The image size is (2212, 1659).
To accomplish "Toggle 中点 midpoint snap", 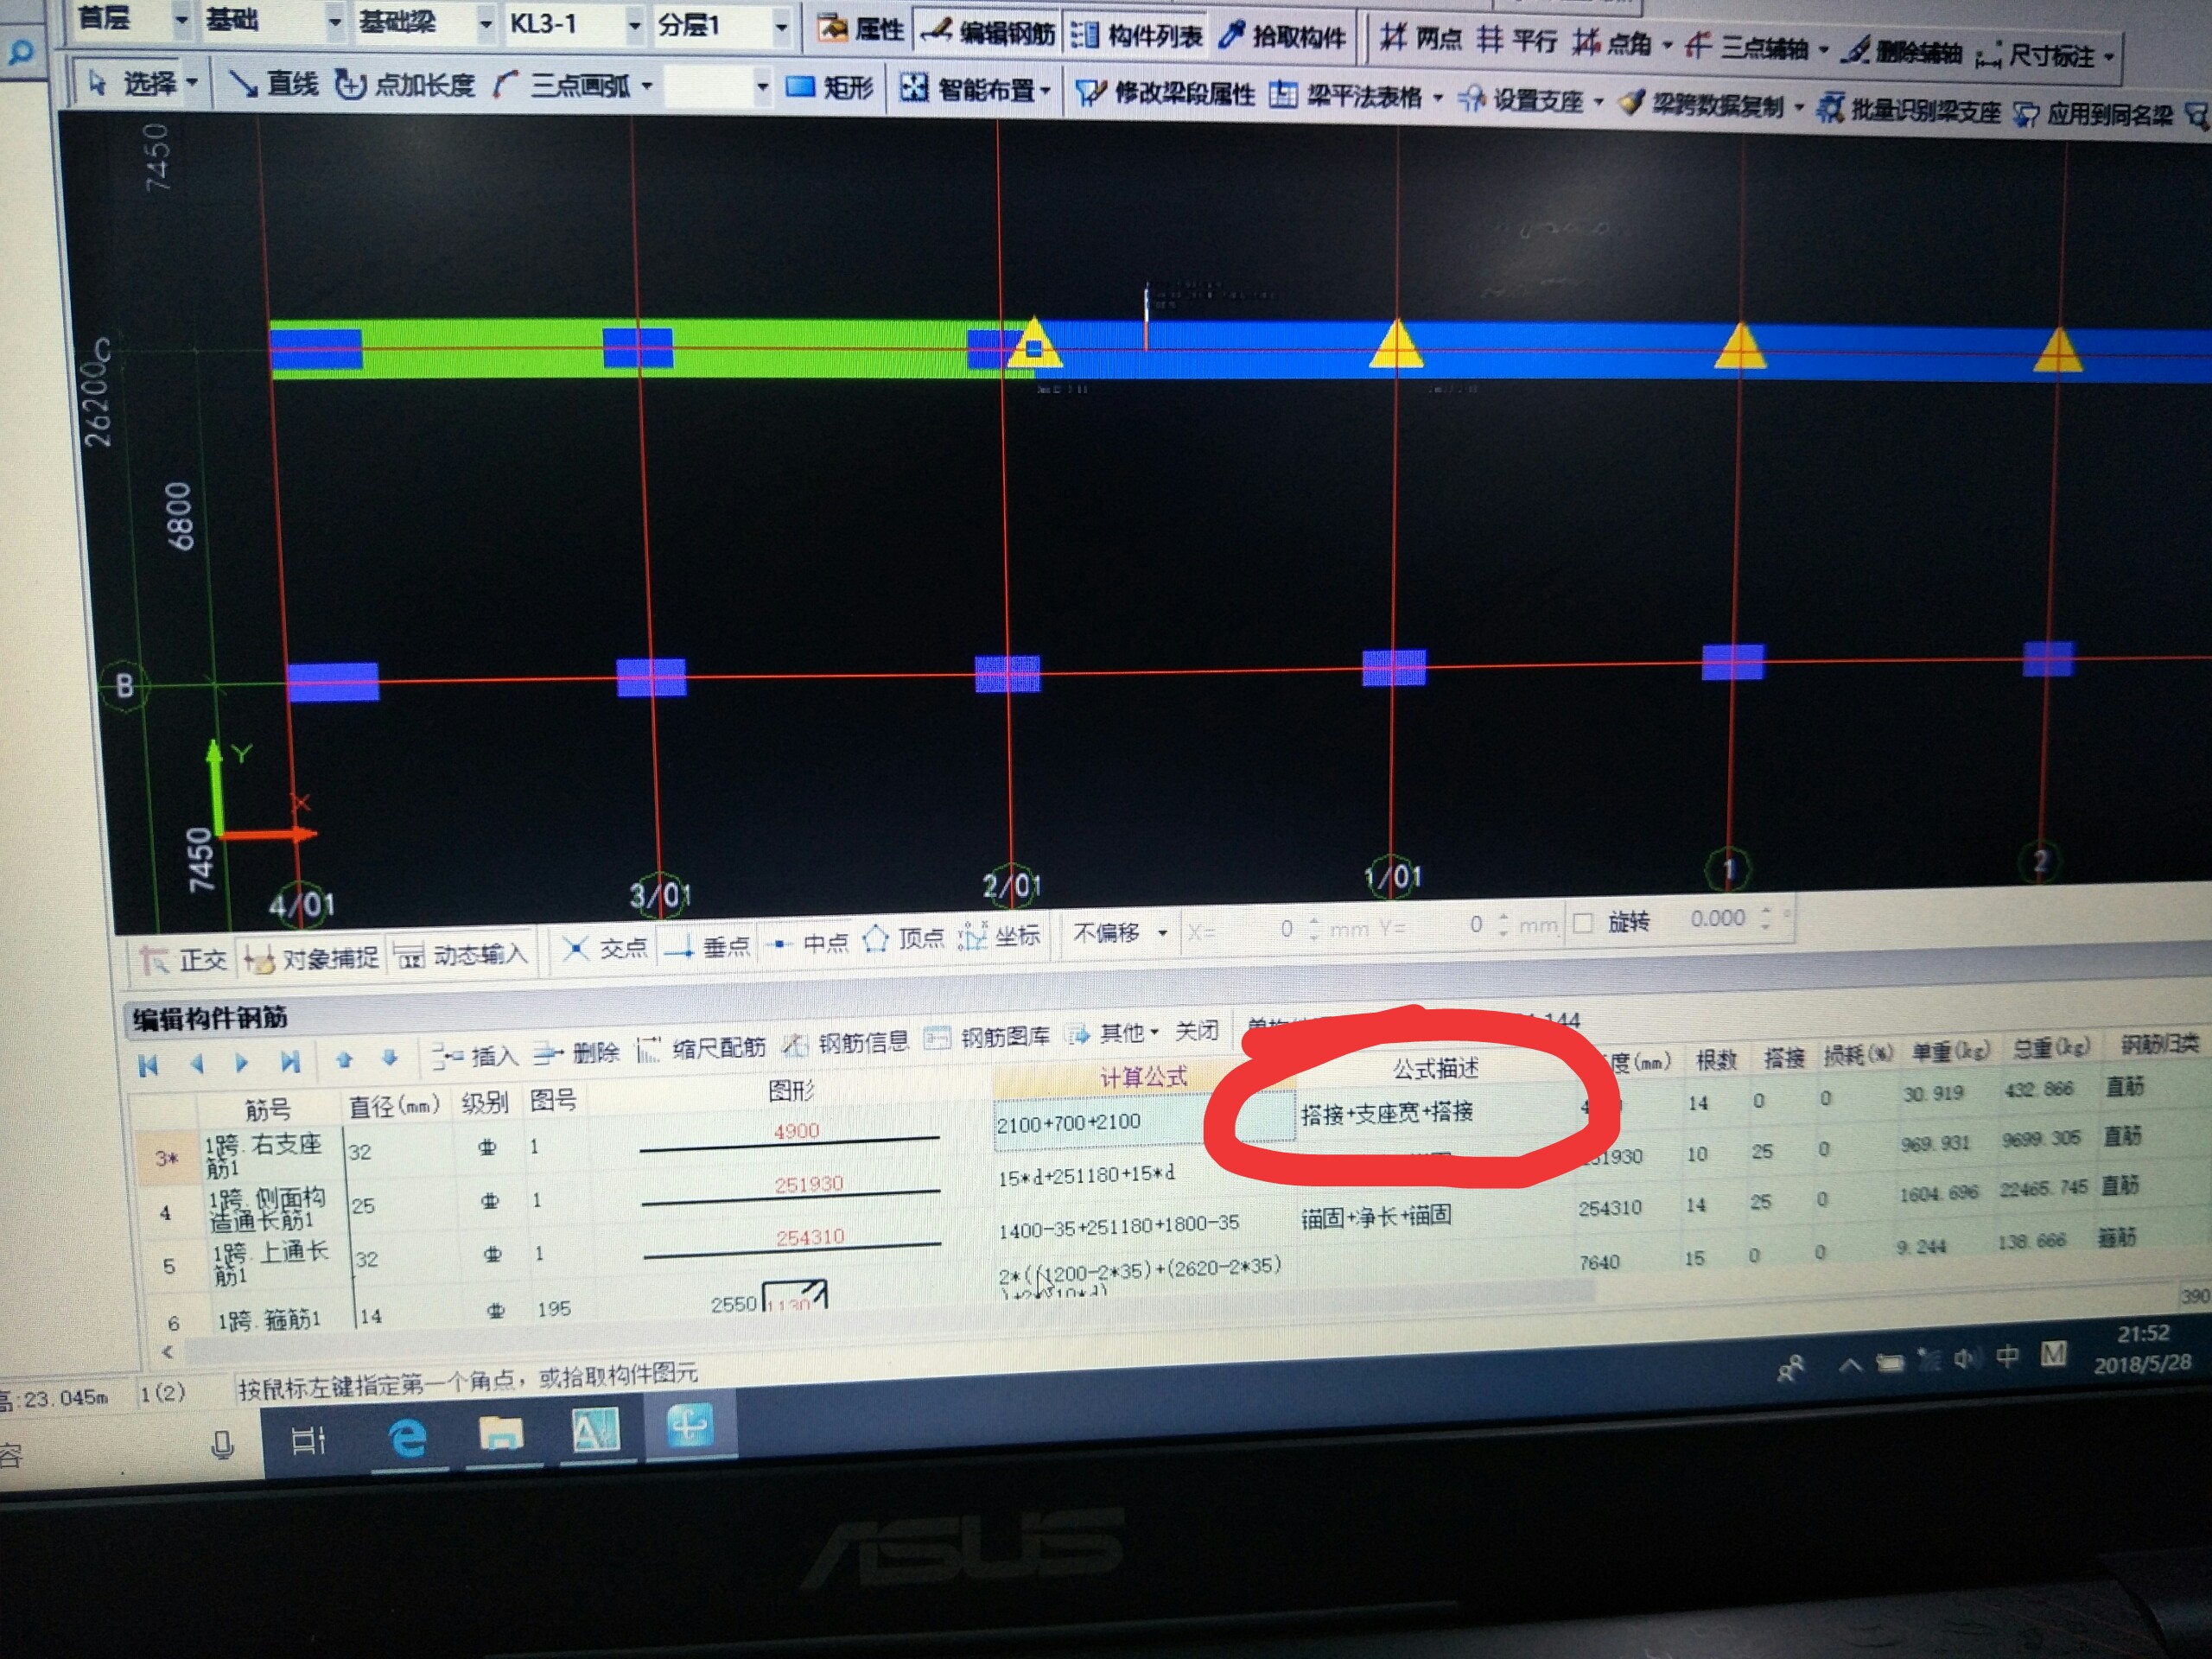I will tap(808, 942).
